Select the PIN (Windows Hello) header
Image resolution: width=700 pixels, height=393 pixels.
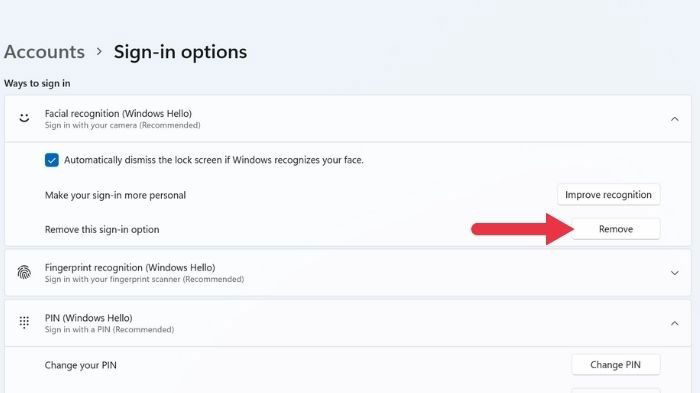click(348, 323)
